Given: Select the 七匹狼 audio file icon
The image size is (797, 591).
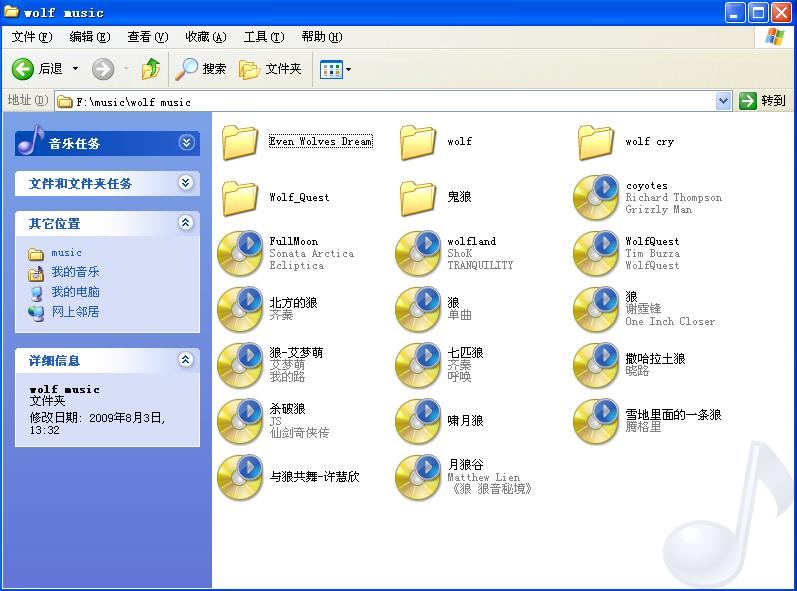Looking at the screenshot, I should (x=418, y=365).
